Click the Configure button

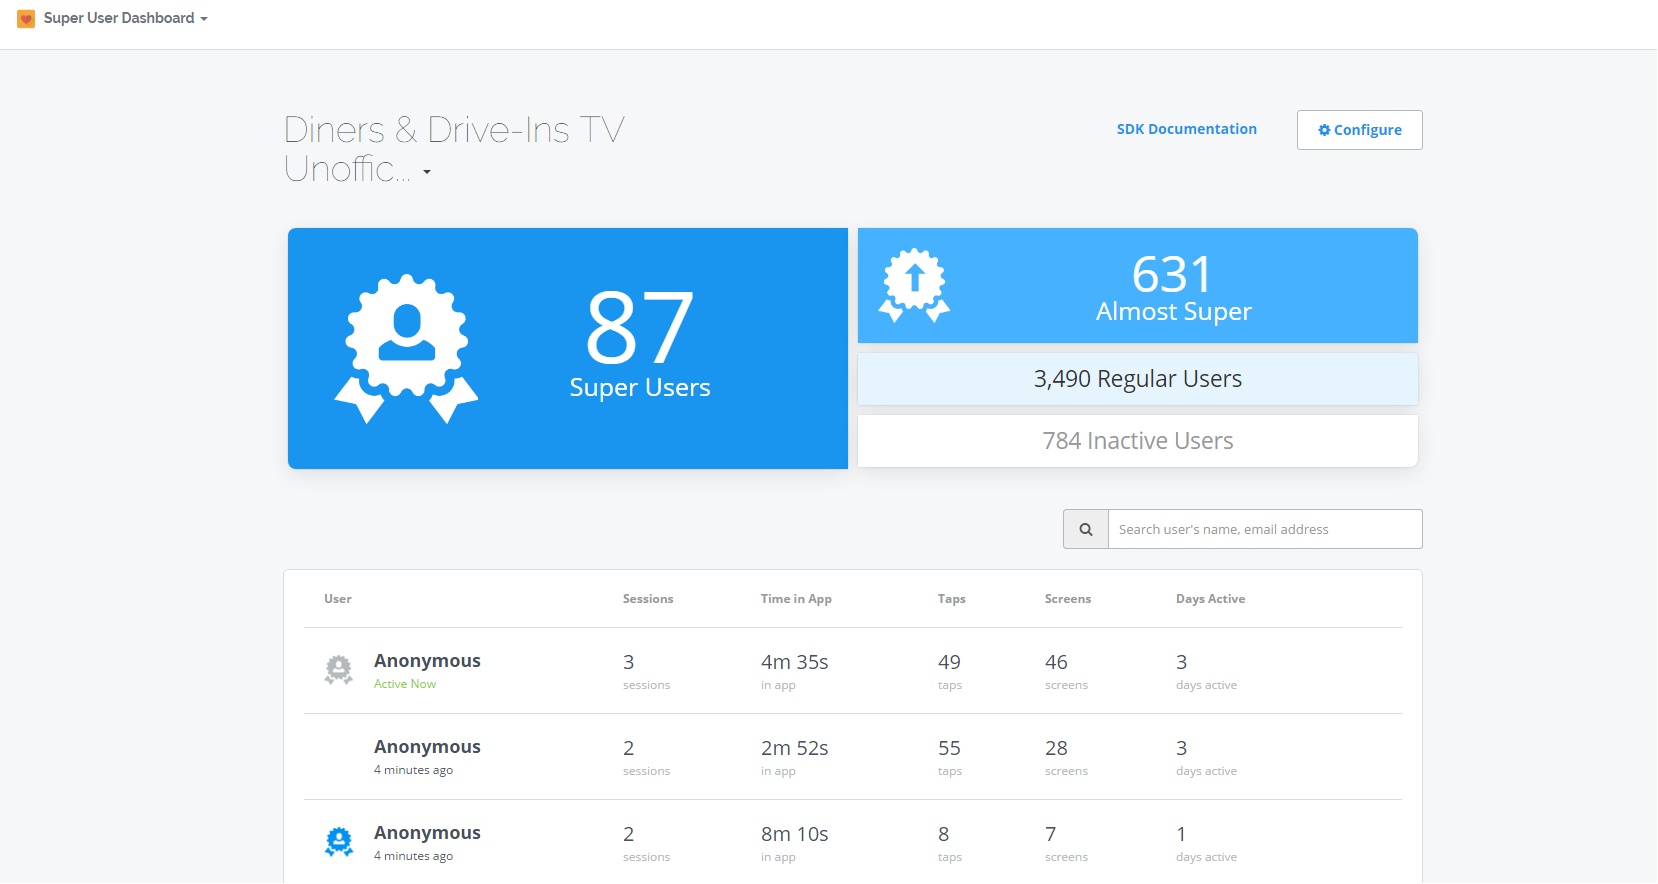pos(1359,130)
